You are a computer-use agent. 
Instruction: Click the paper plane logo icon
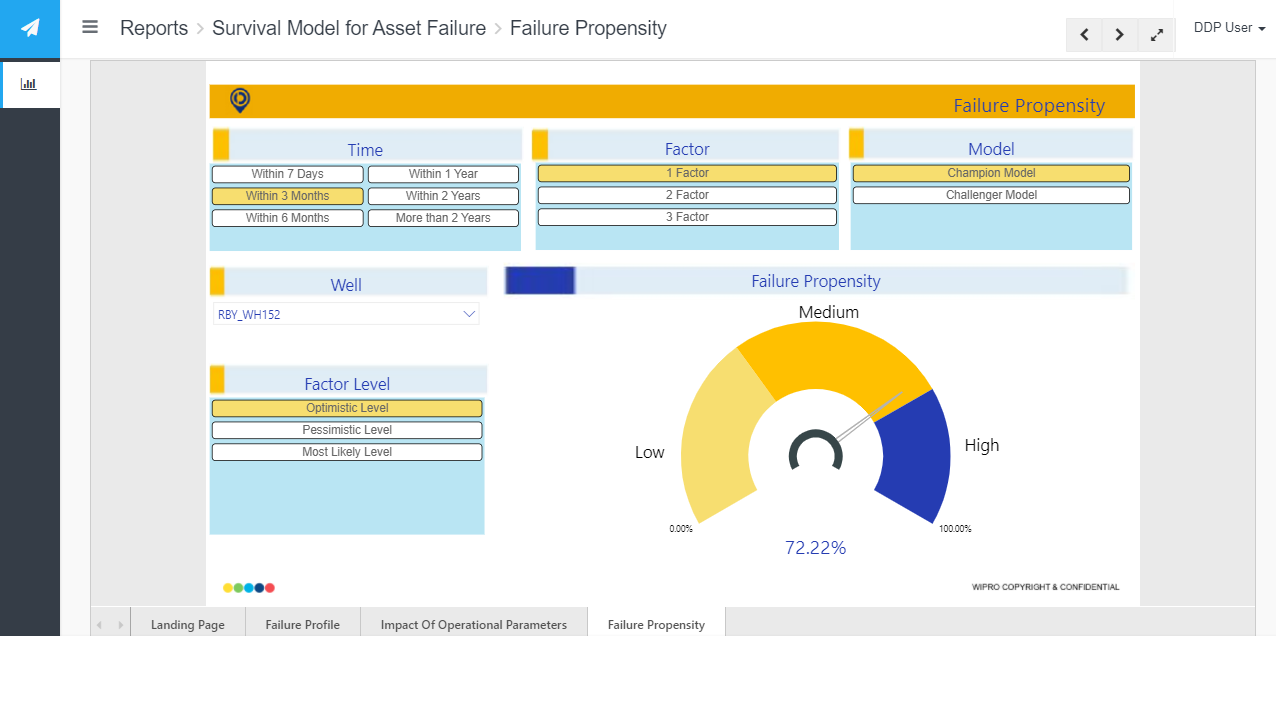click(30, 28)
